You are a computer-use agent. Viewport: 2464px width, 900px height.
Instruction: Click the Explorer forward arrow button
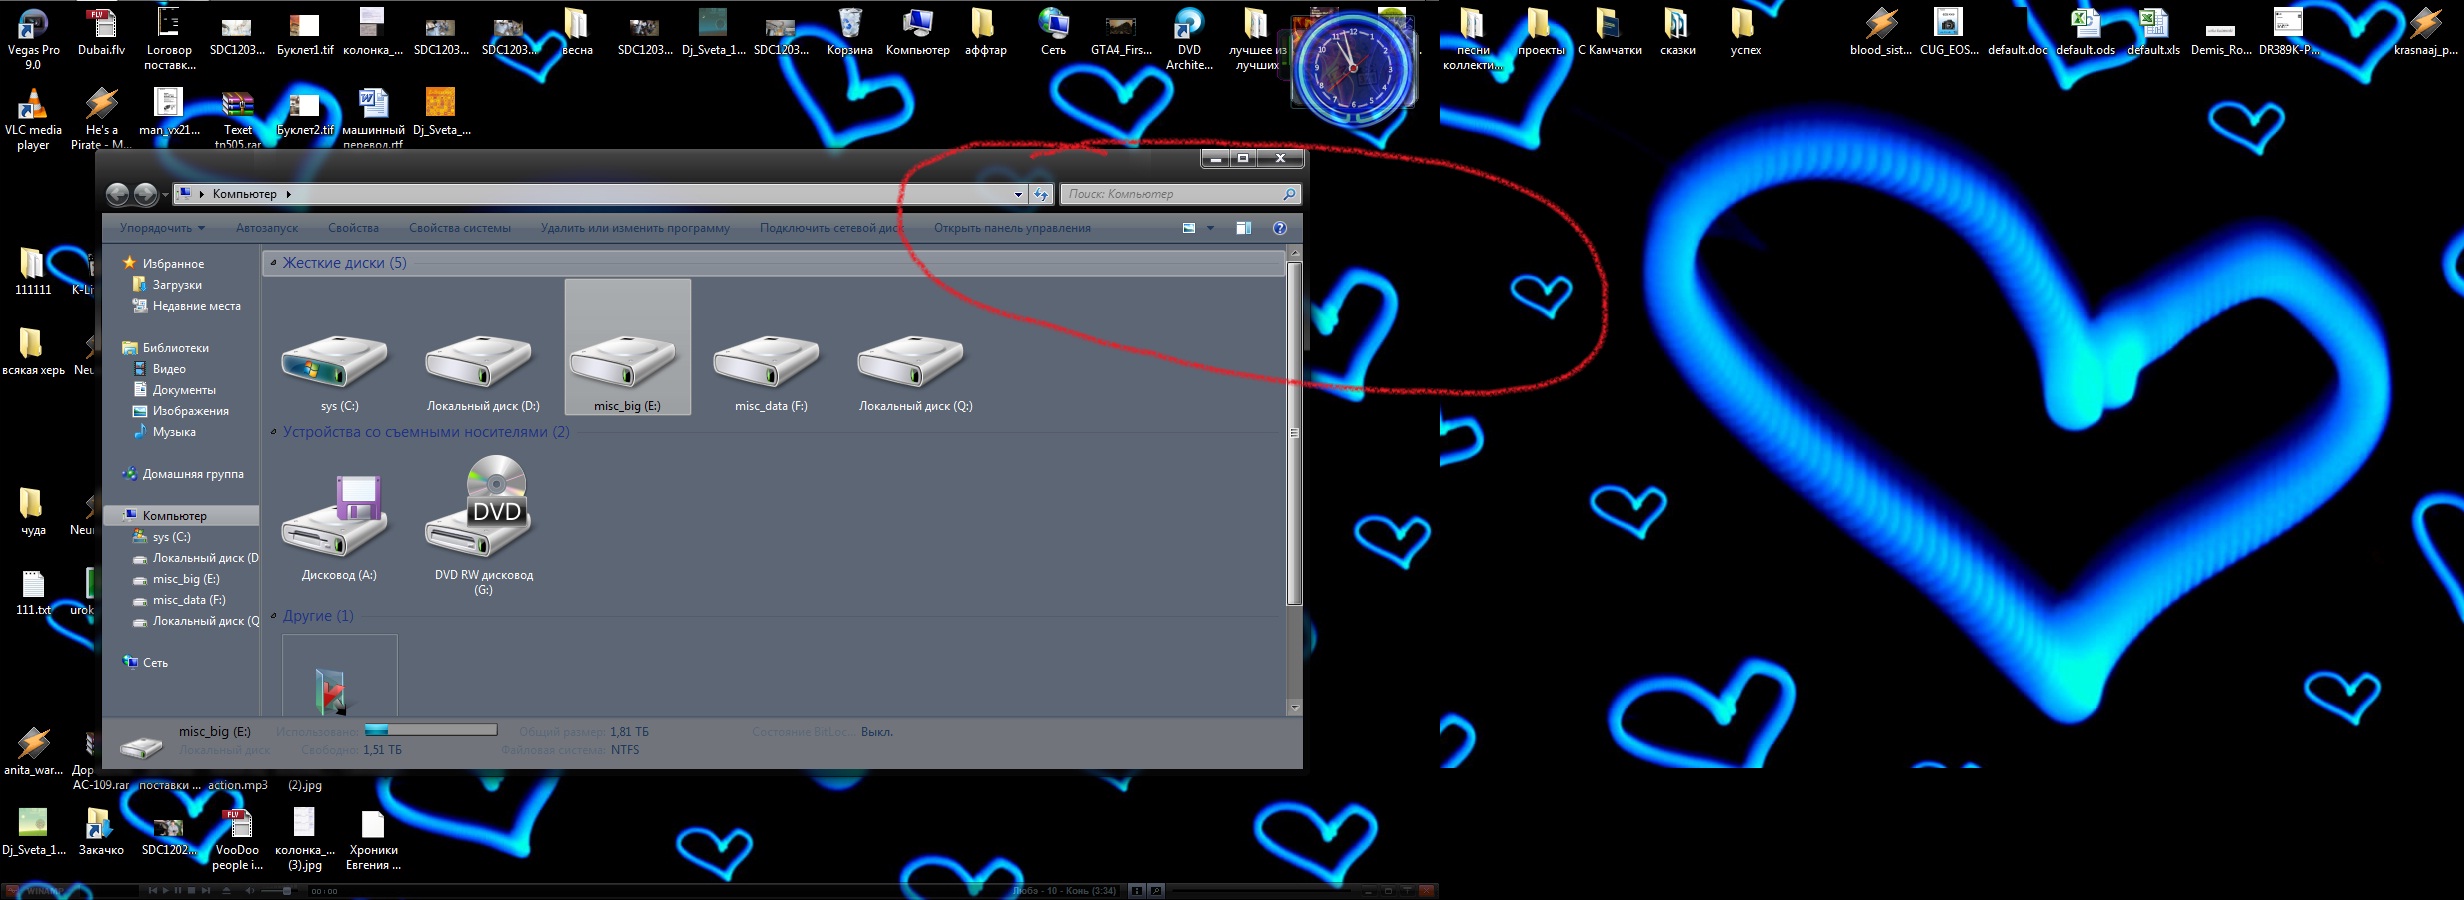[x=145, y=194]
